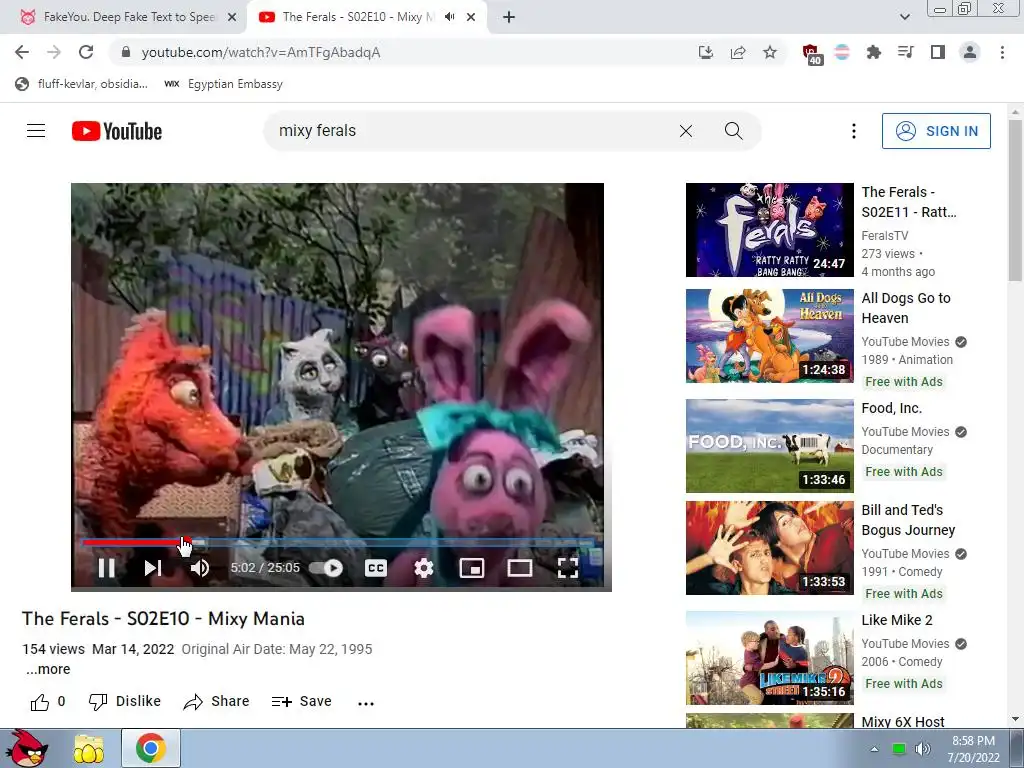
Task: Toggle the Chrome side panel
Action: (938, 52)
